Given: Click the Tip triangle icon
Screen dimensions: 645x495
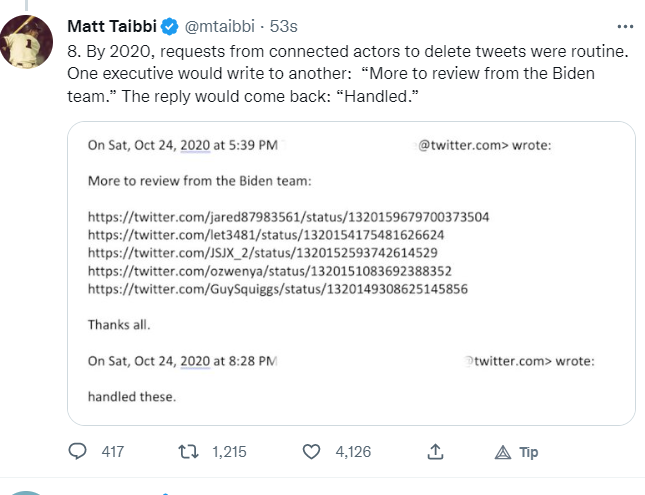Looking at the screenshot, I should click(503, 452).
